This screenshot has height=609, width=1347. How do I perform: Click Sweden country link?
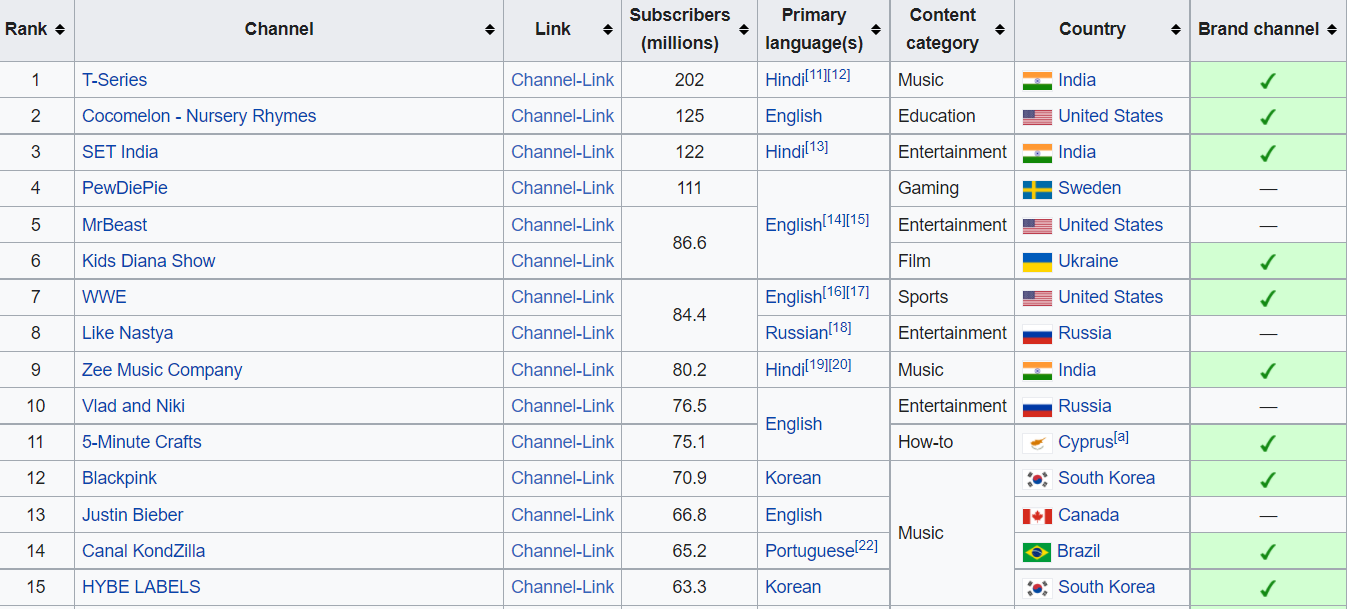[x=1089, y=188]
